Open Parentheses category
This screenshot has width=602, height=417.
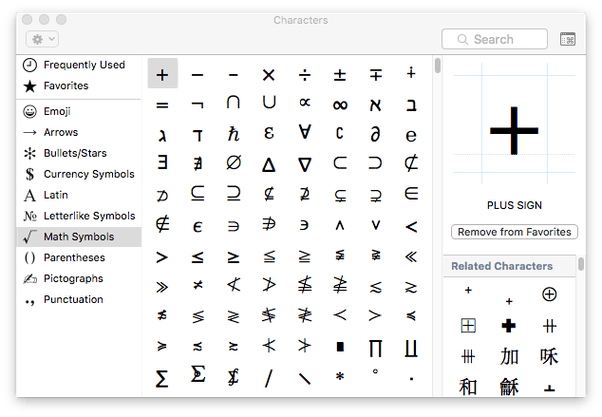pyautogui.click(x=78, y=258)
